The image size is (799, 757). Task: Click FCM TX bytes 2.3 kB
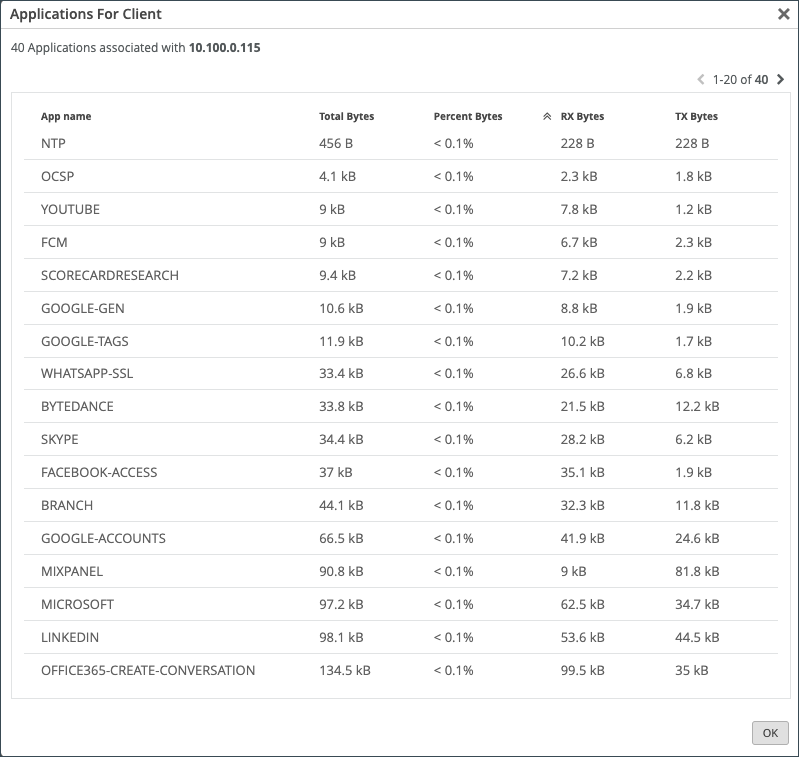coord(694,242)
